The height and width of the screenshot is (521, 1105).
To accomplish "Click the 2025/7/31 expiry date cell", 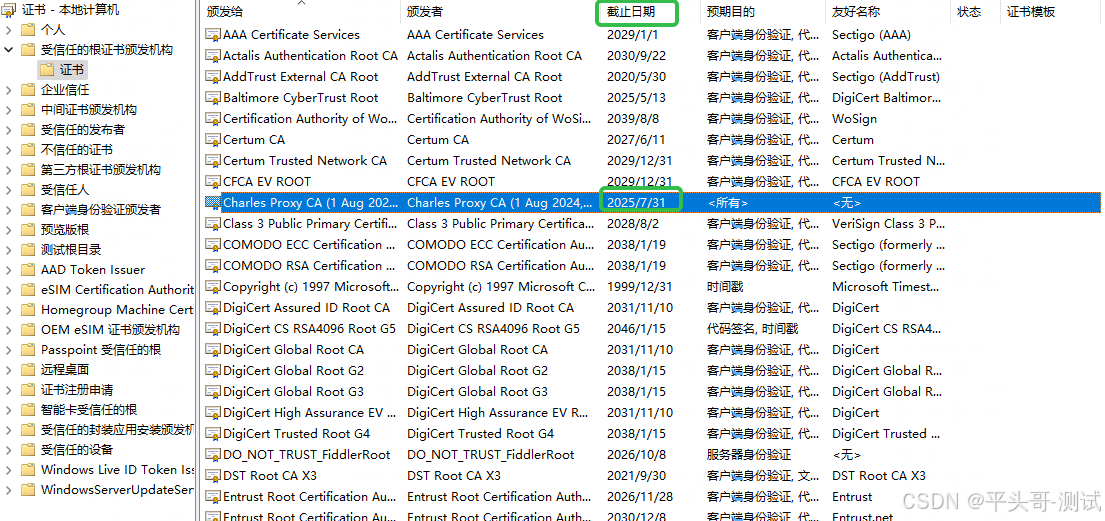I will coord(637,203).
